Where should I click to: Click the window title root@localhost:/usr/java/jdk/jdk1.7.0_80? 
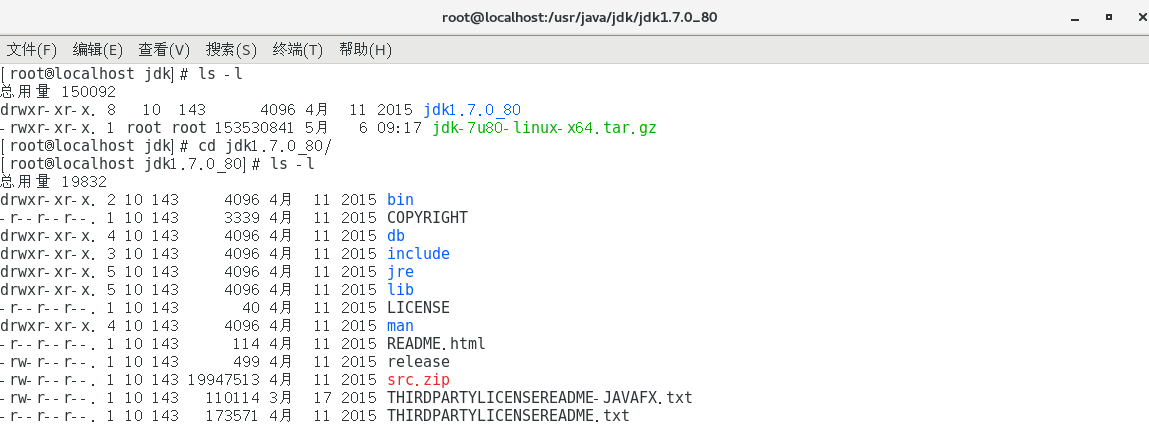[580, 17]
